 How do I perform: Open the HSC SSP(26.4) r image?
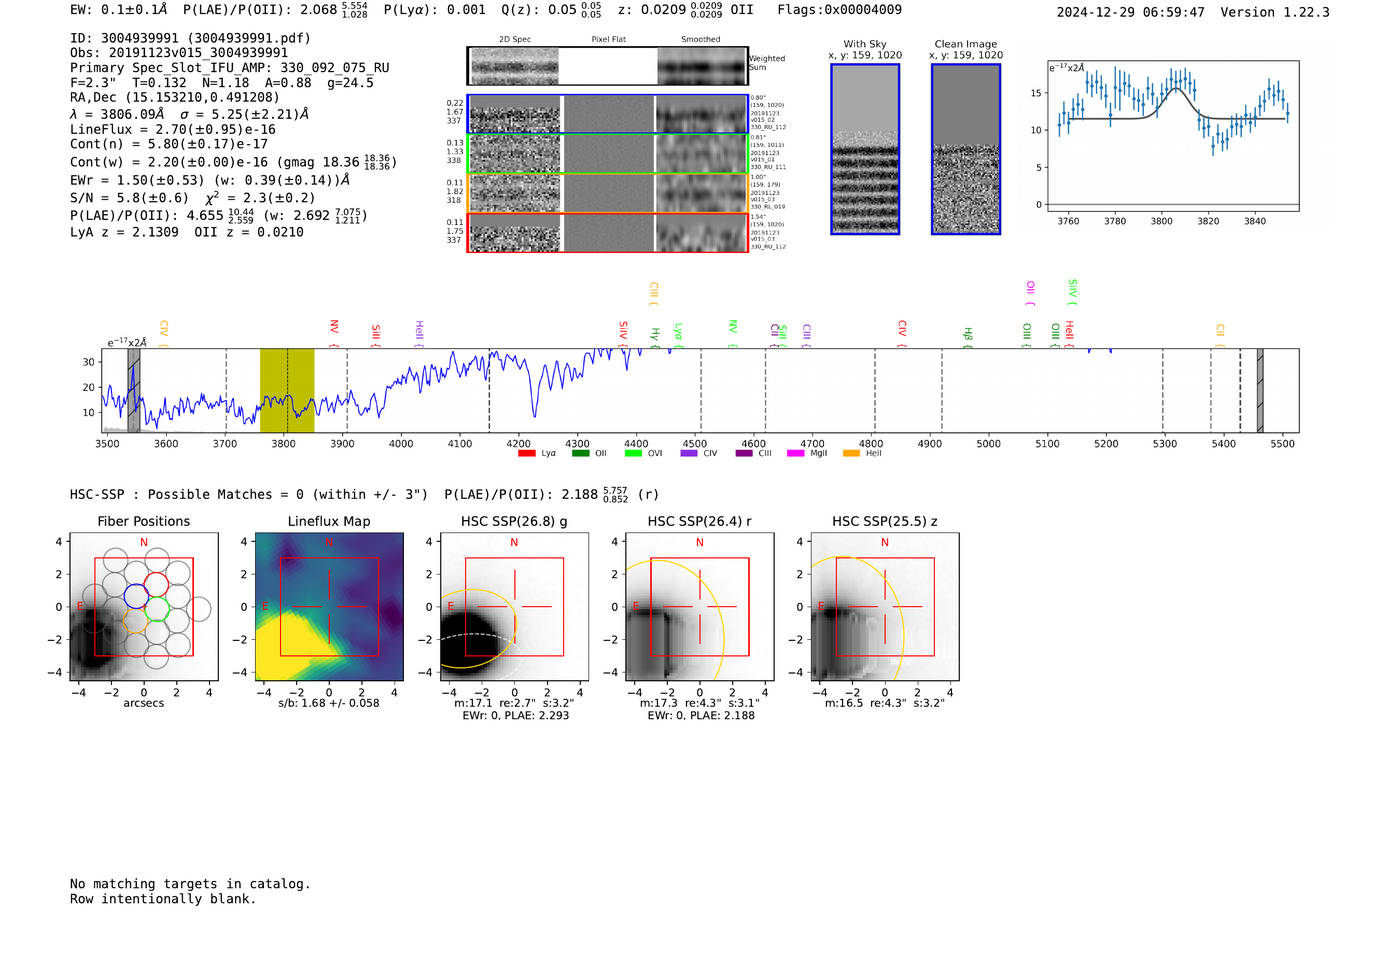pos(699,607)
